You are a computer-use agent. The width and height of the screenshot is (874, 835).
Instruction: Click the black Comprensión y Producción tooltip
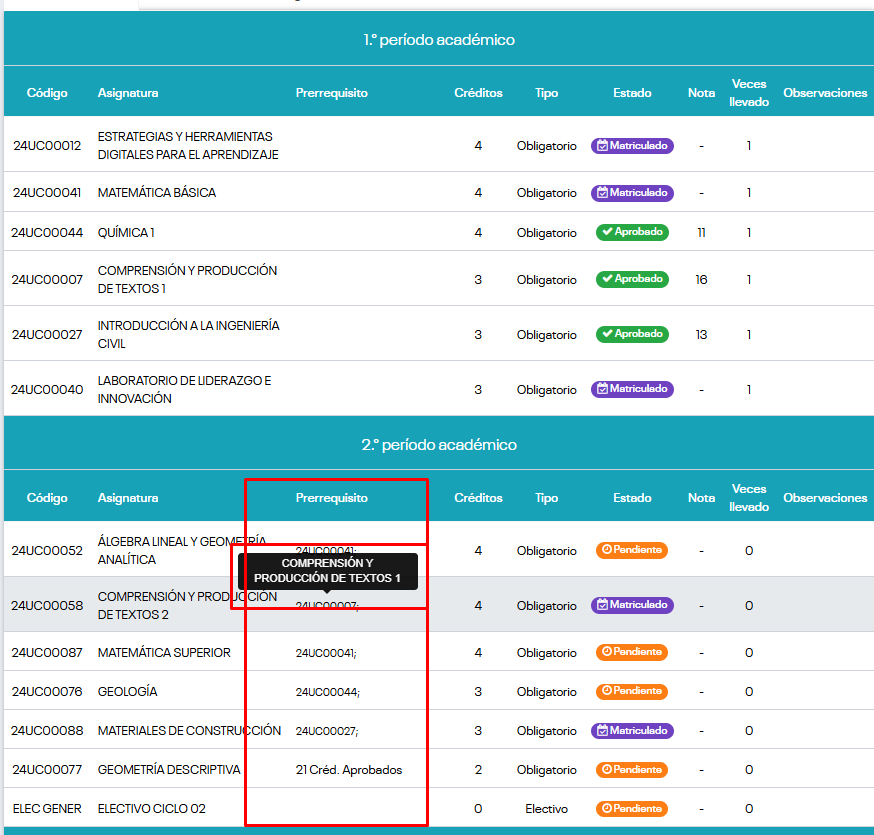tap(327, 571)
